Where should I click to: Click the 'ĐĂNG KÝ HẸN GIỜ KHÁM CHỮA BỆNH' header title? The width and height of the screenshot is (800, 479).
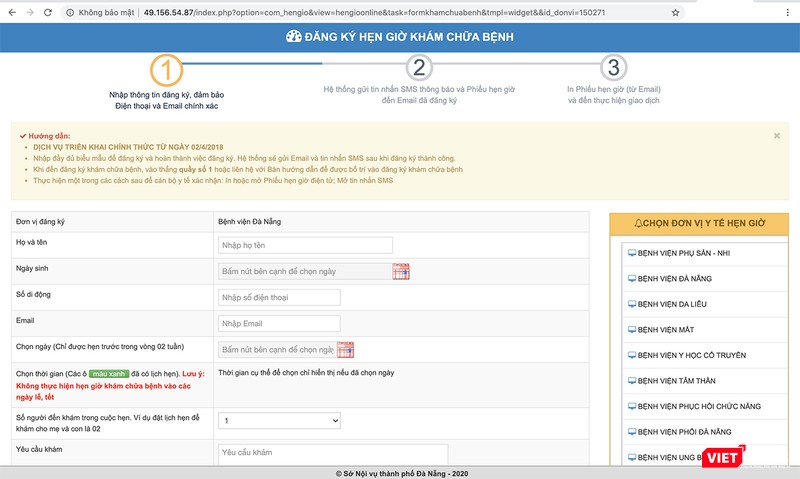click(409, 37)
